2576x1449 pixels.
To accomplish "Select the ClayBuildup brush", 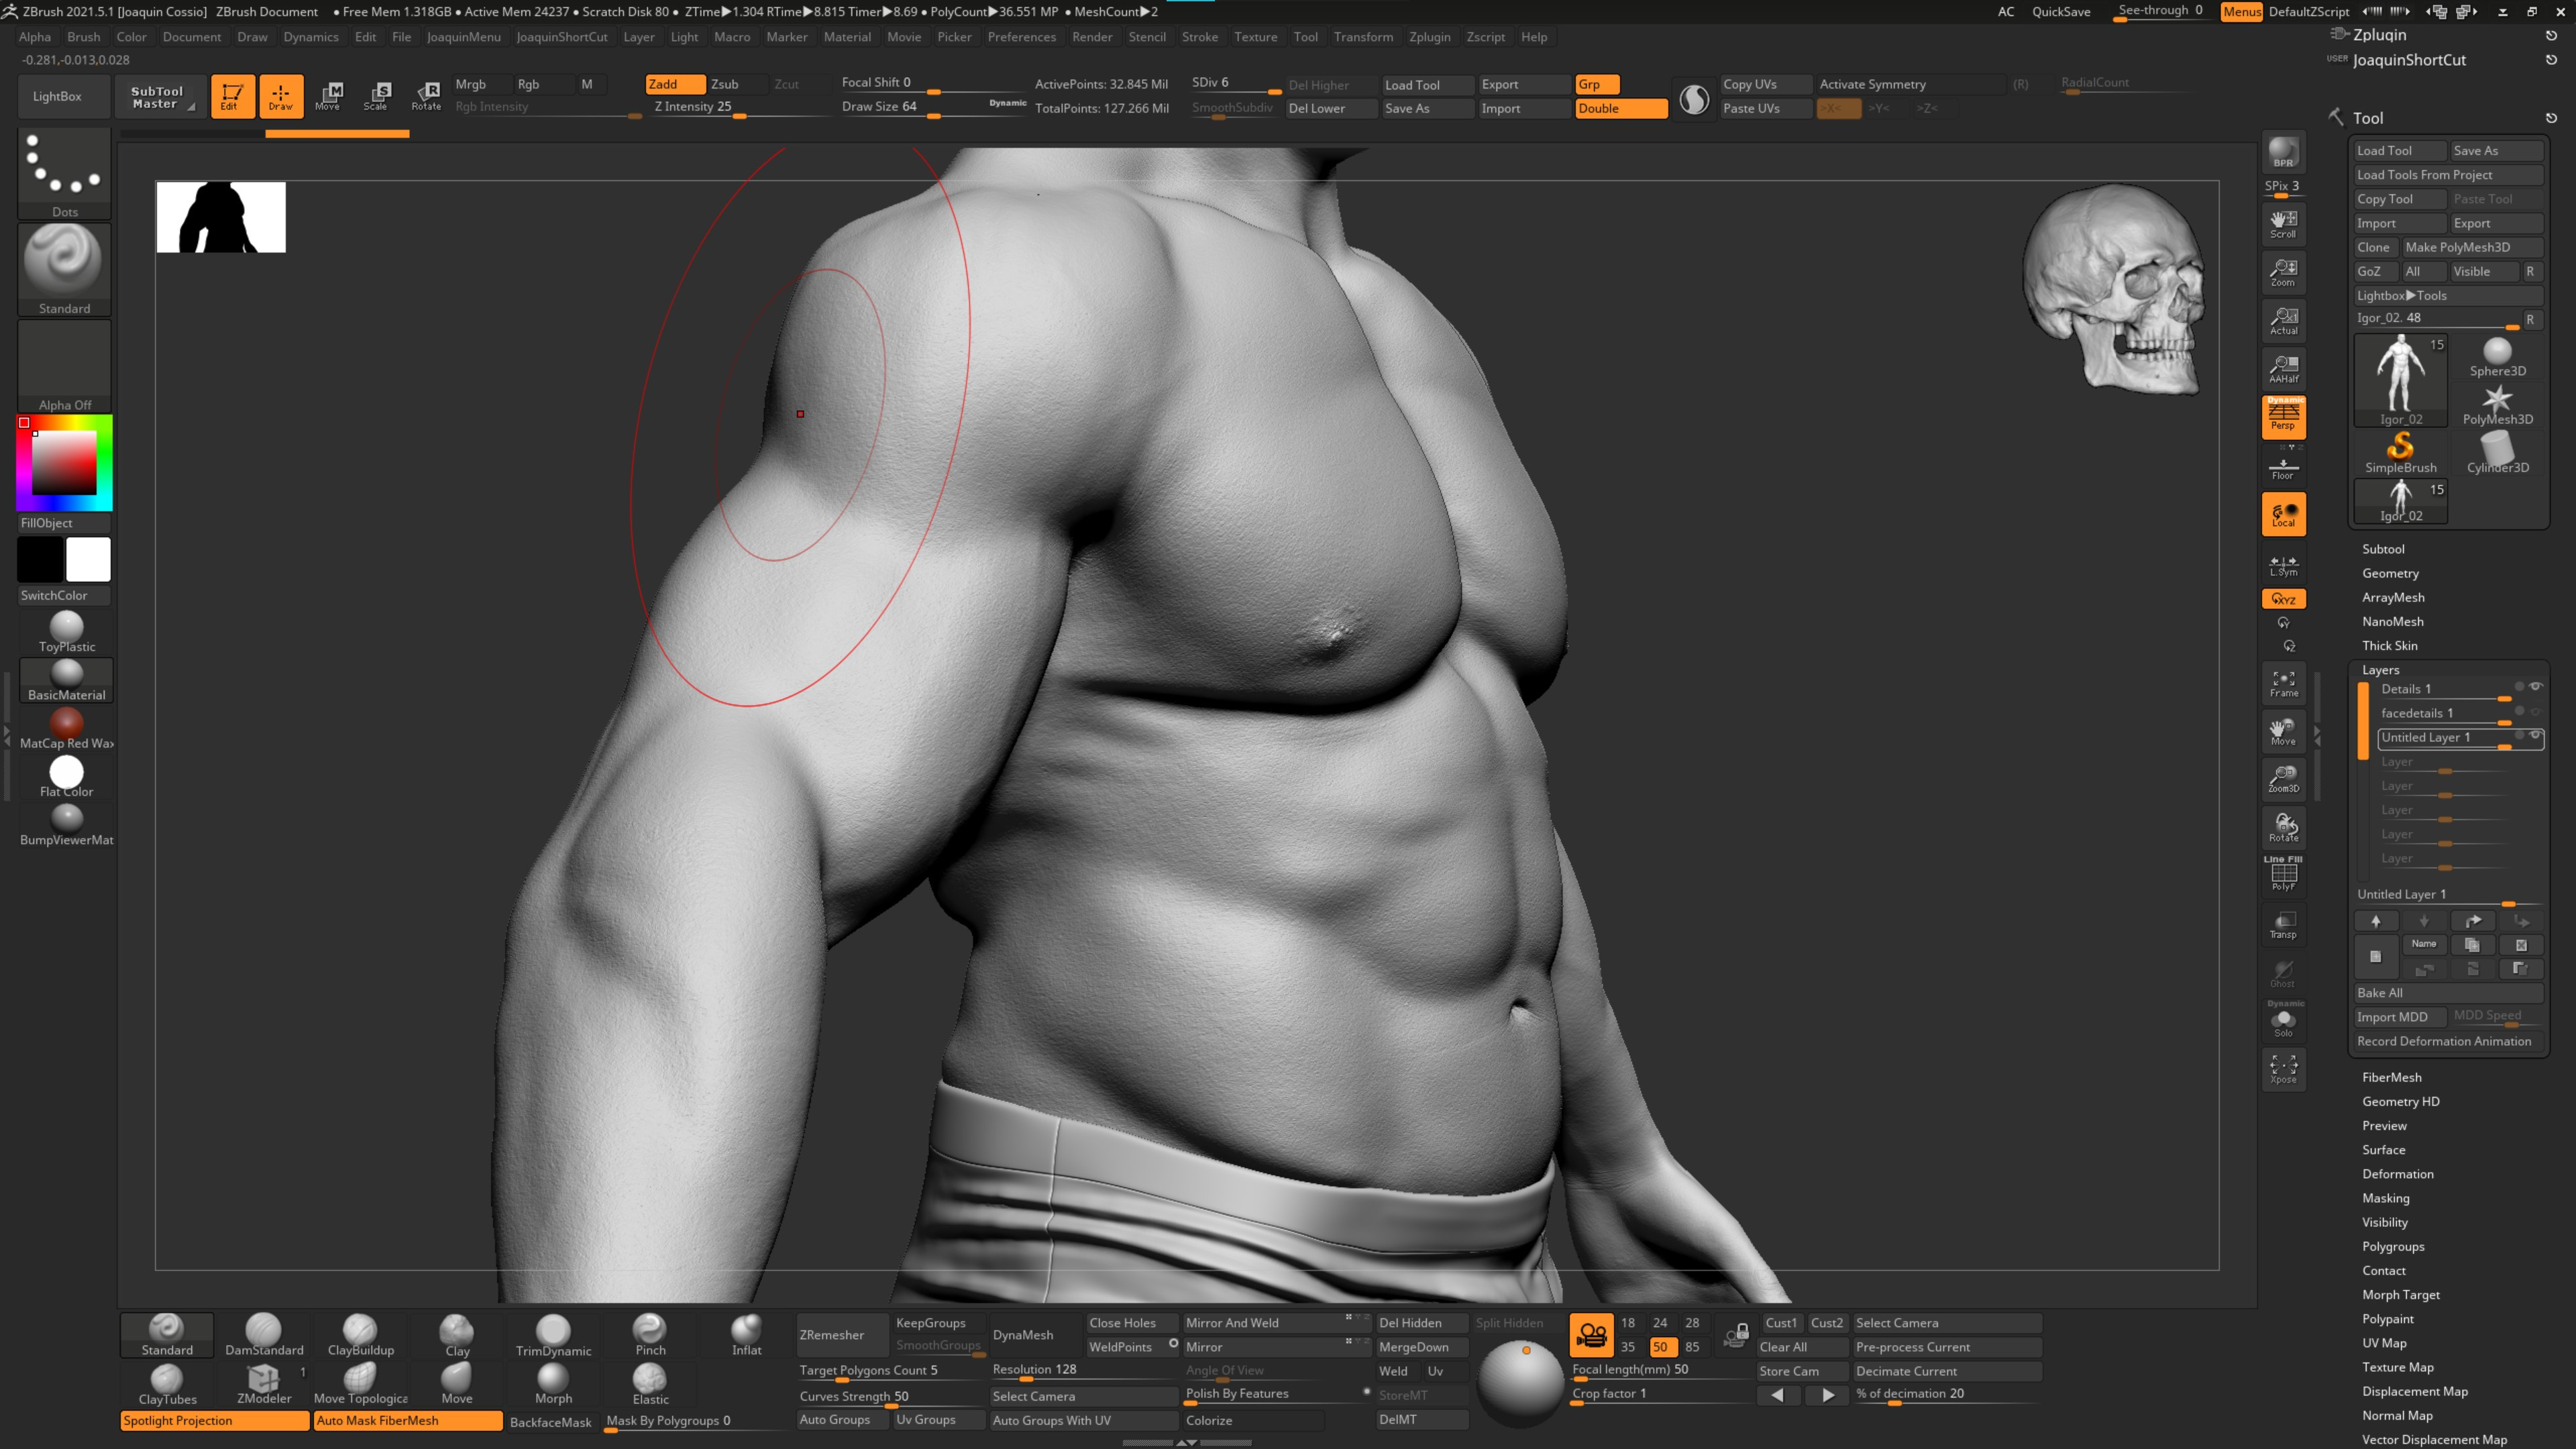I will (x=360, y=1335).
